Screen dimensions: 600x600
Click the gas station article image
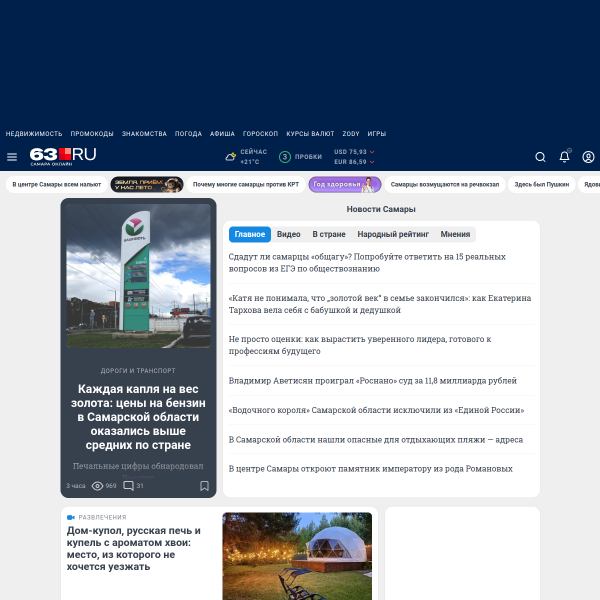point(139,276)
